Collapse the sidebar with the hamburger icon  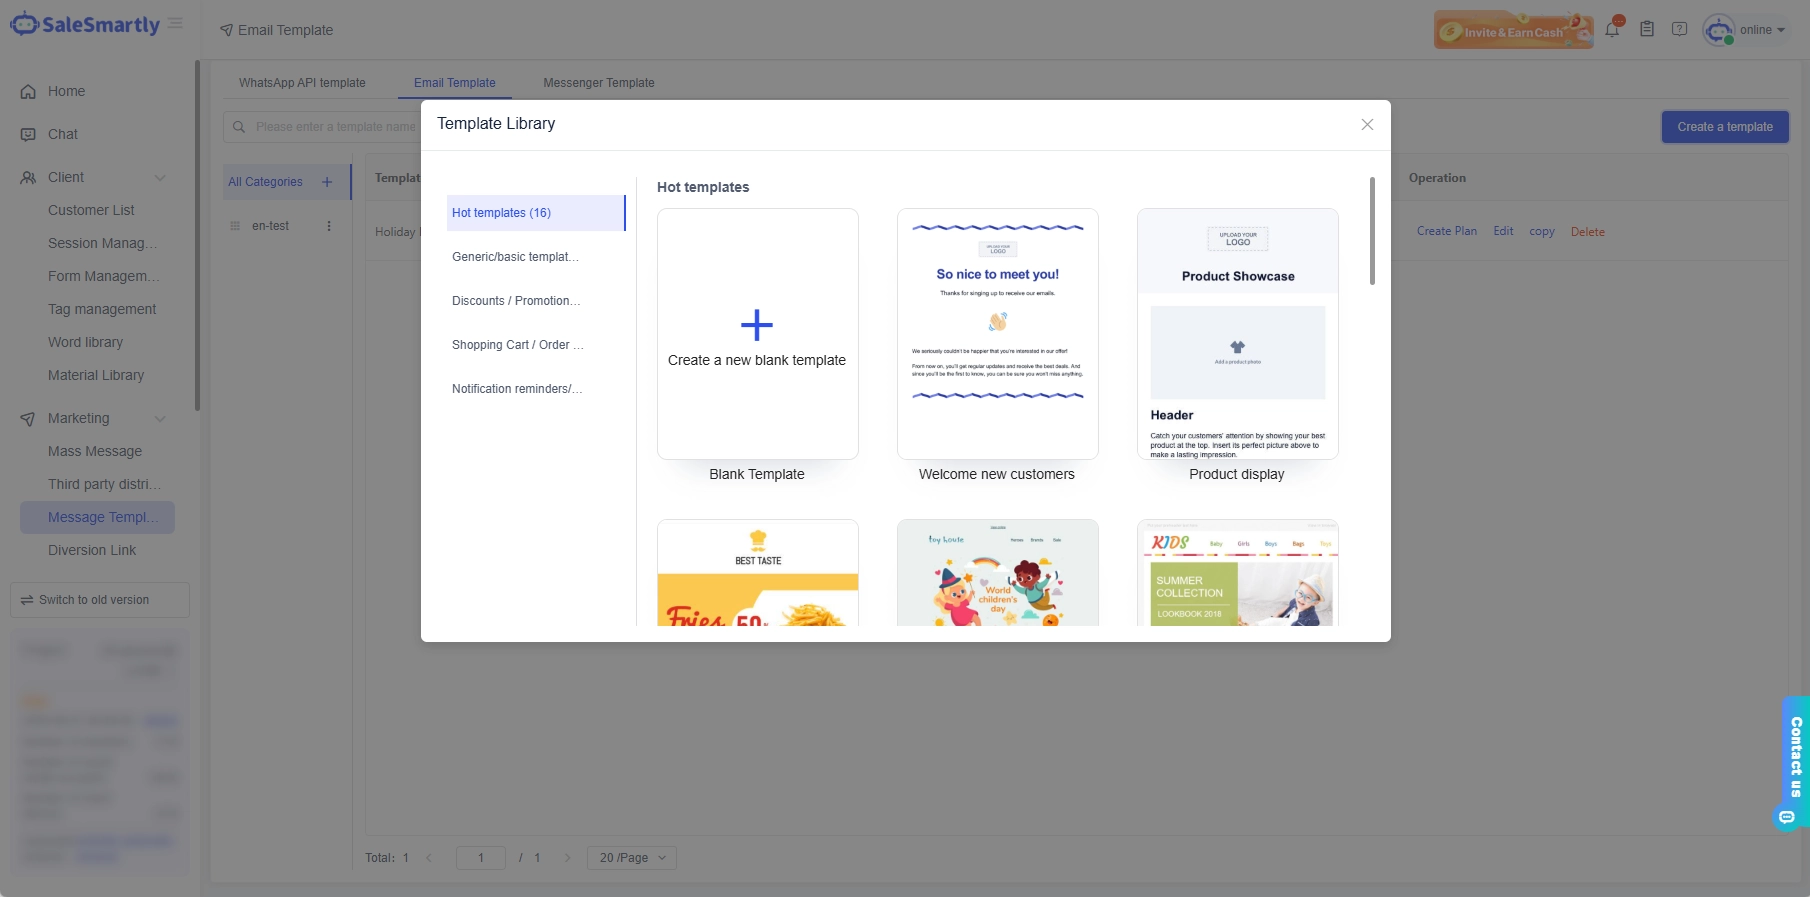coord(176,24)
